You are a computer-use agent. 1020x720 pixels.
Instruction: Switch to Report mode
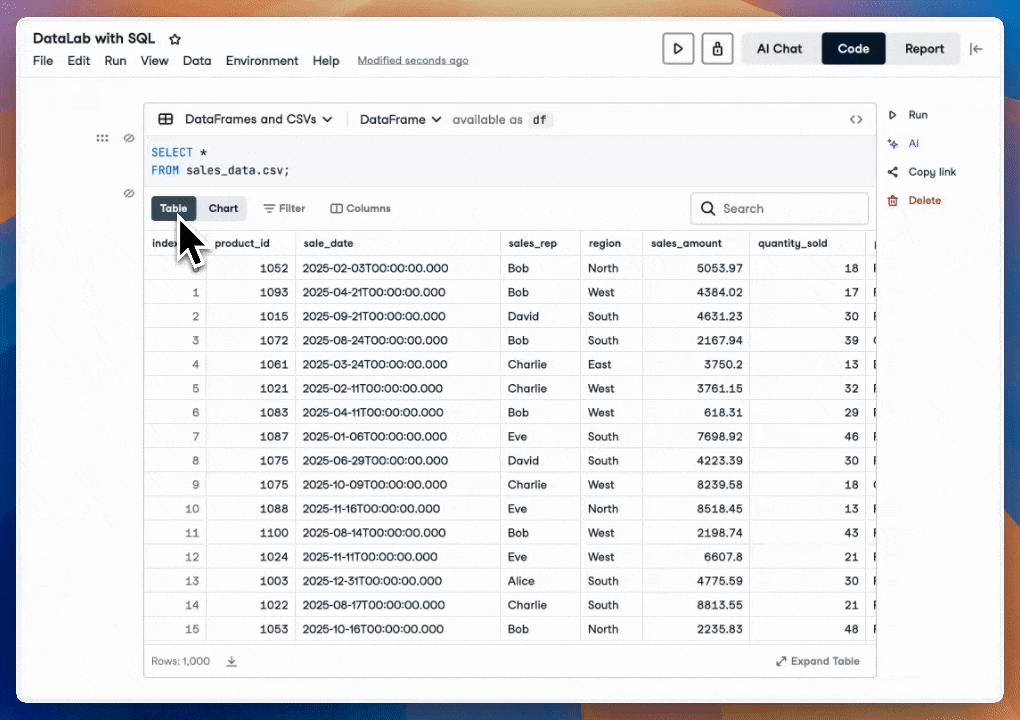(x=924, y=49)
